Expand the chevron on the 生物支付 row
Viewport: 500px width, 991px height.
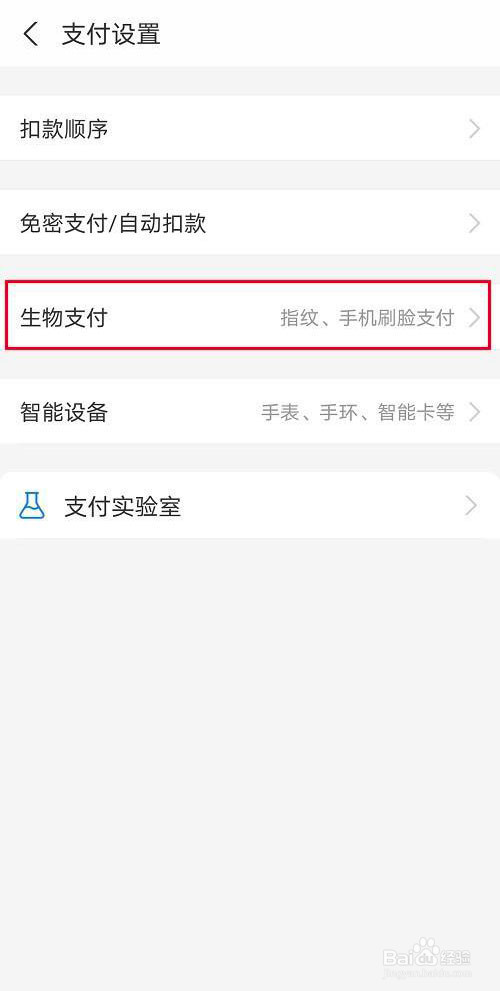coord(475,318)
